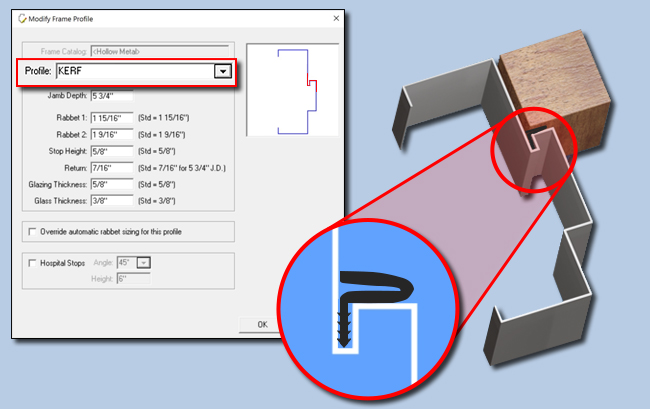This screenshot has height=409, width=650.
Task: Open the Profile dropdown arrow
Action: tap(223, 71)
